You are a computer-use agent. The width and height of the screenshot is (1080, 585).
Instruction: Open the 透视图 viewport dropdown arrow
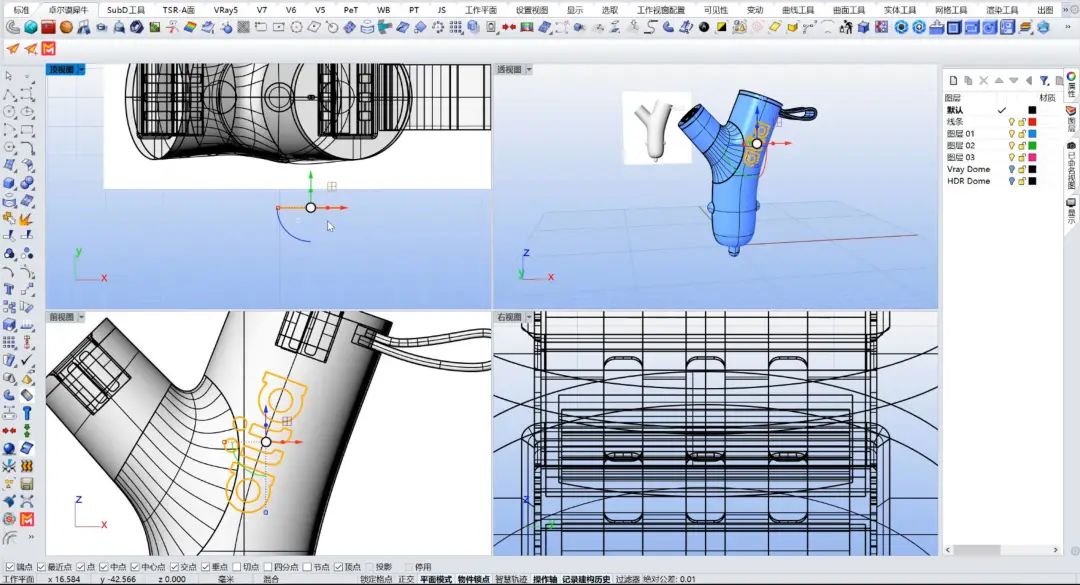click(529, 70)
